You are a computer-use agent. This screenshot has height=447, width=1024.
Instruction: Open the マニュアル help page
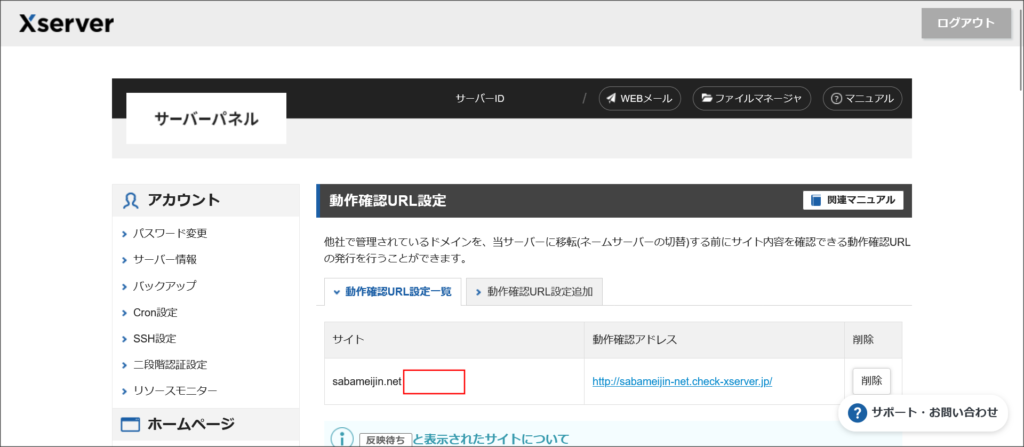point(863,98)
